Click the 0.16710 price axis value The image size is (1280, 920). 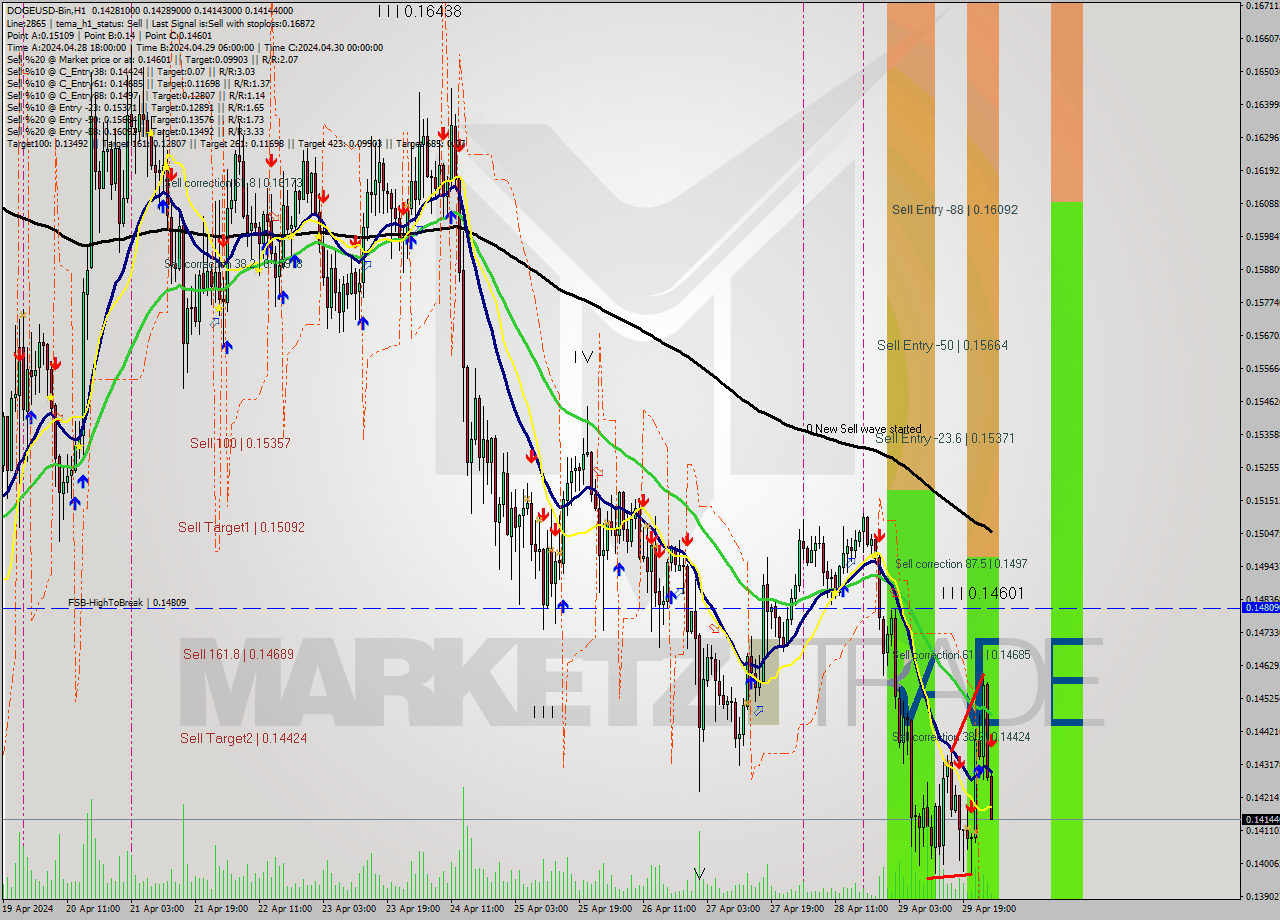[x=1261, y=6]
